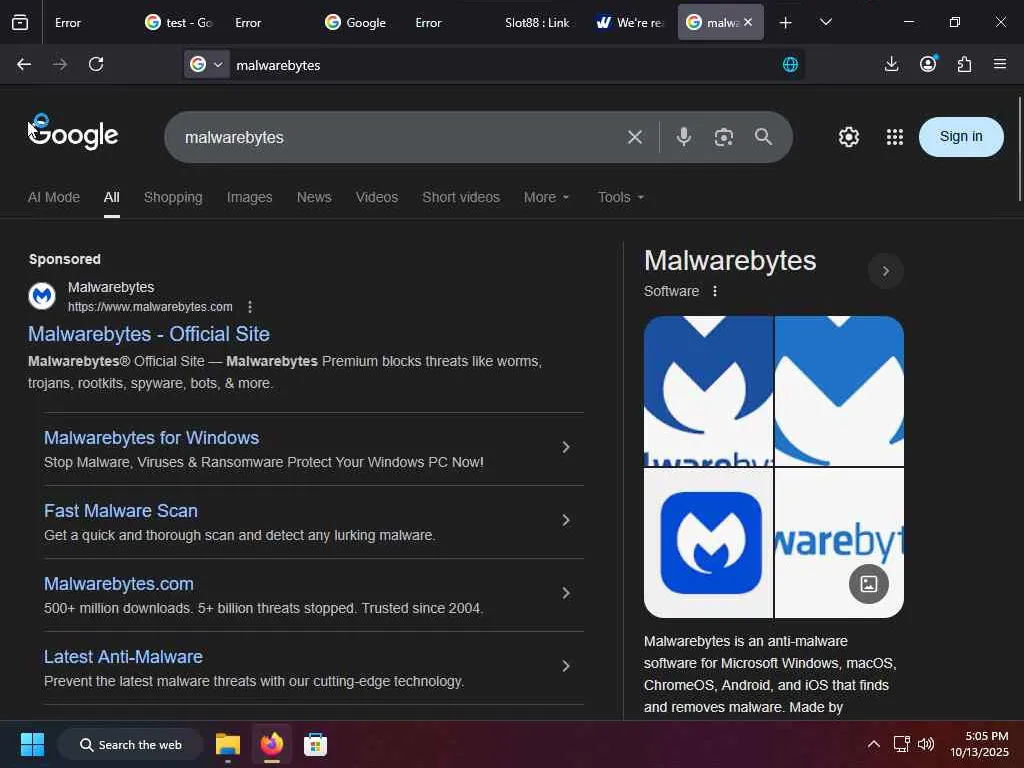Click chevron on Latest Anti-Malware row
1024x768 pixels.
(566, 666)
